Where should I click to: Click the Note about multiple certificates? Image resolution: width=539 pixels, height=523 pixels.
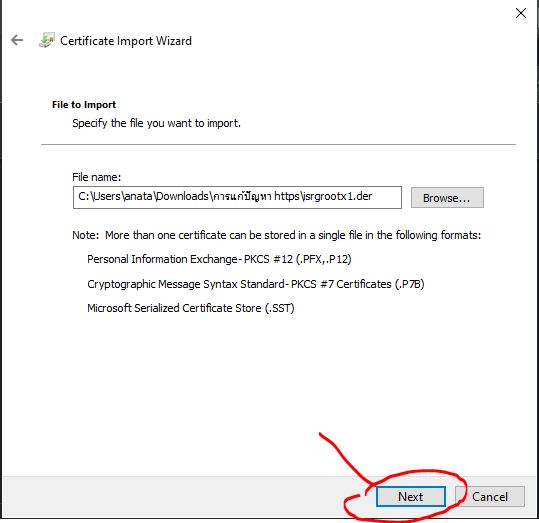tap(277, 235)
